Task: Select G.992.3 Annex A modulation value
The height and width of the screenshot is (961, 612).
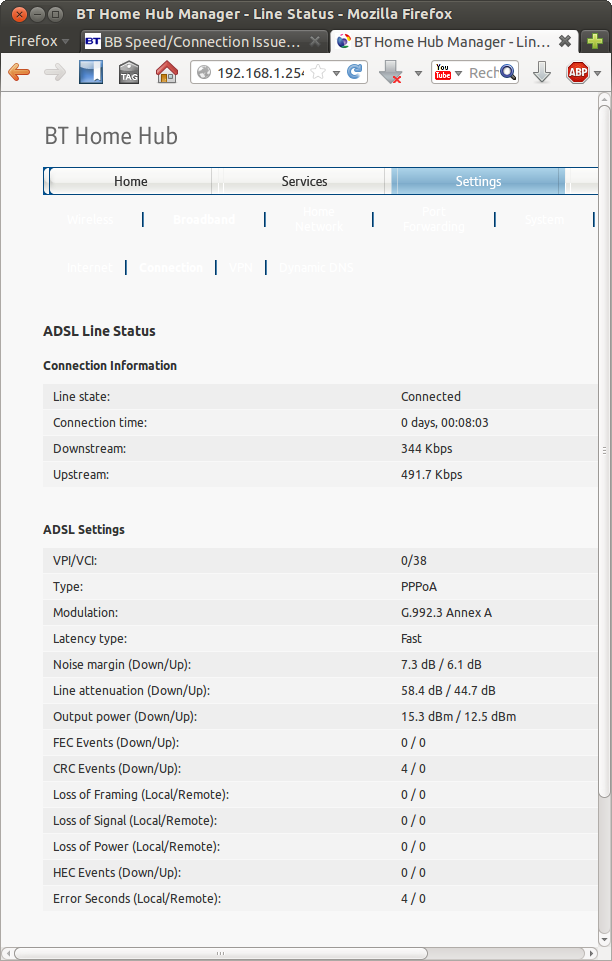Action: point(446,612)
